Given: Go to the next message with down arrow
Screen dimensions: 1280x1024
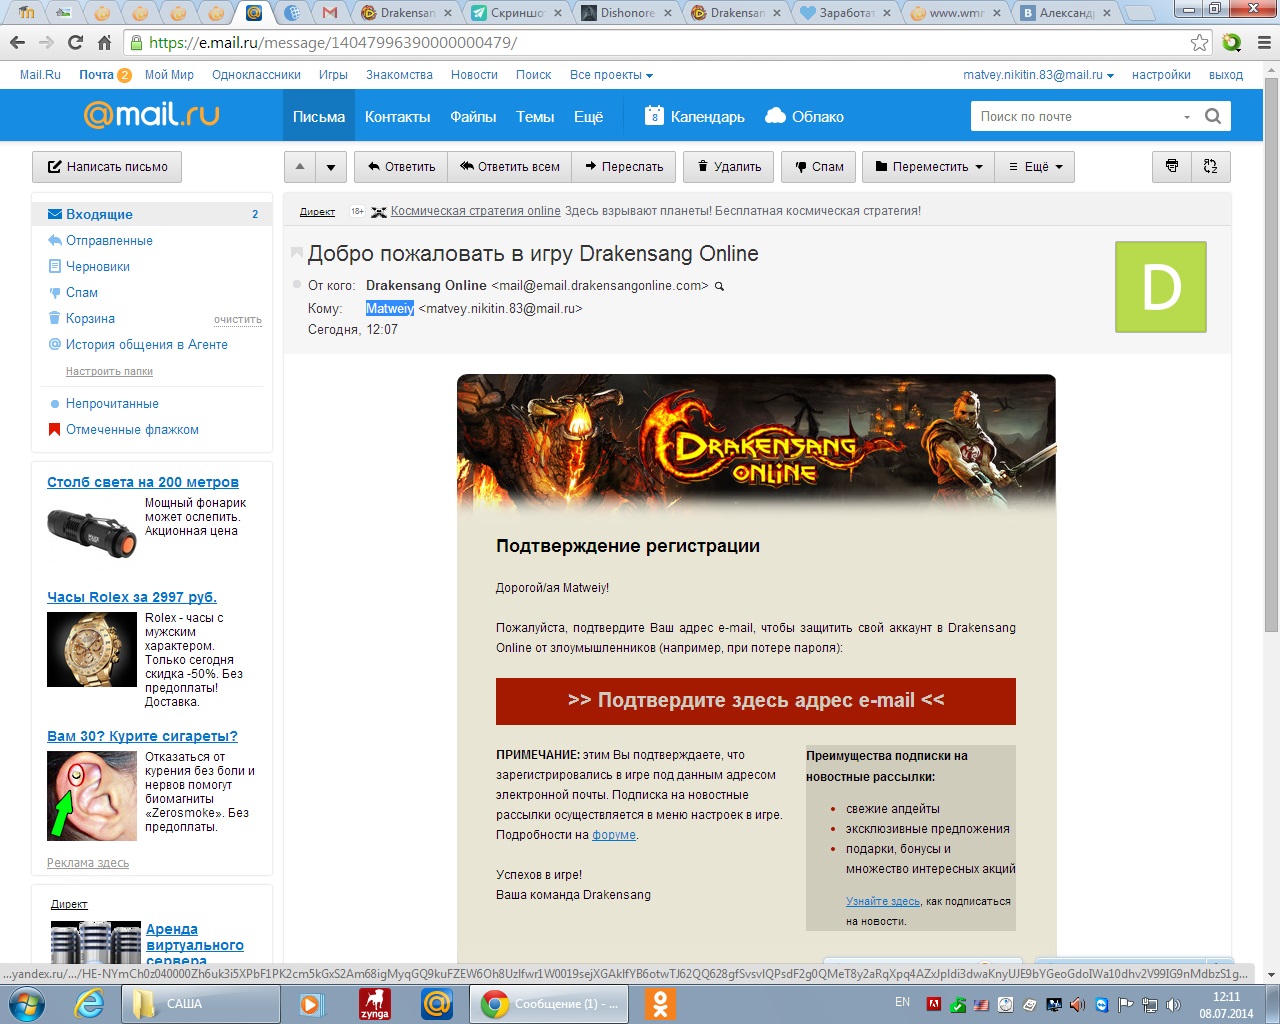Looking at the screenshot, I should [x=331, y=167].
